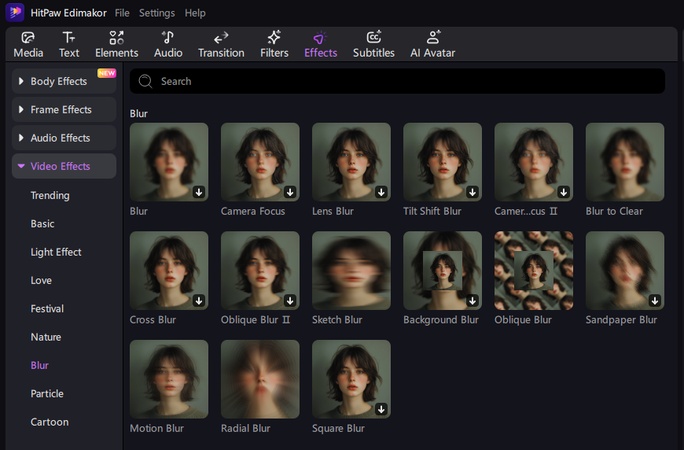Viewport: 684px width, 450px height.
Task: Click the effects Search field
Action: [397, 81]
